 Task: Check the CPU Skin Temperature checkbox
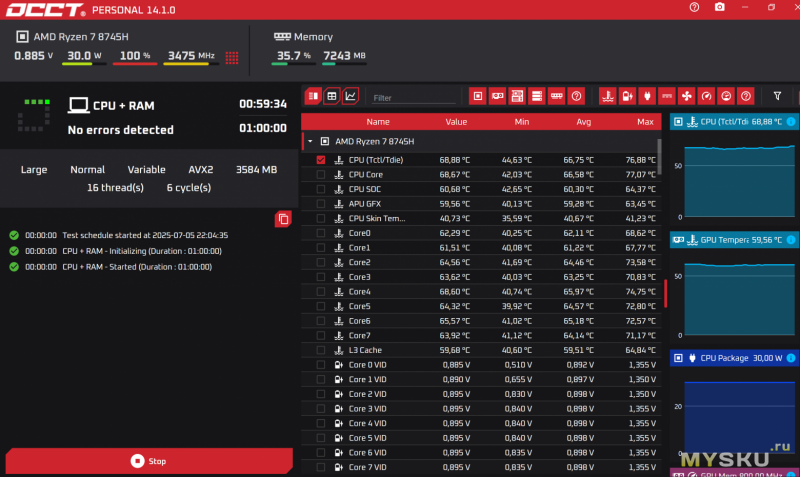coord(320,218)
